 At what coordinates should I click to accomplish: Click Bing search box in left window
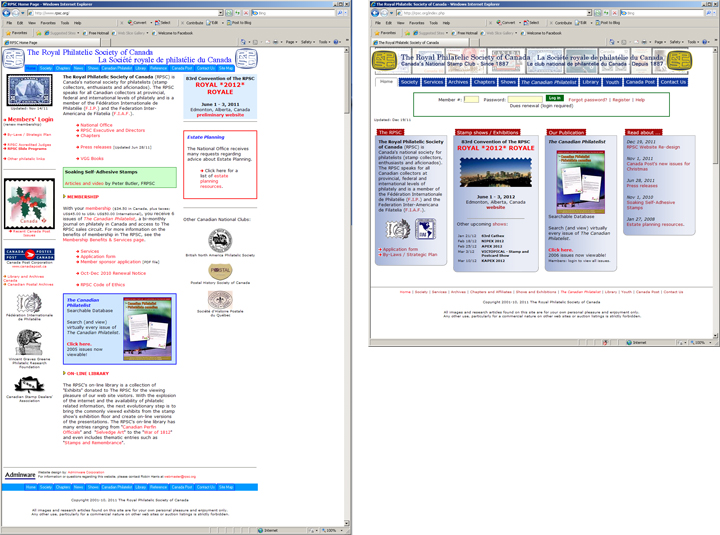(293, 13)
